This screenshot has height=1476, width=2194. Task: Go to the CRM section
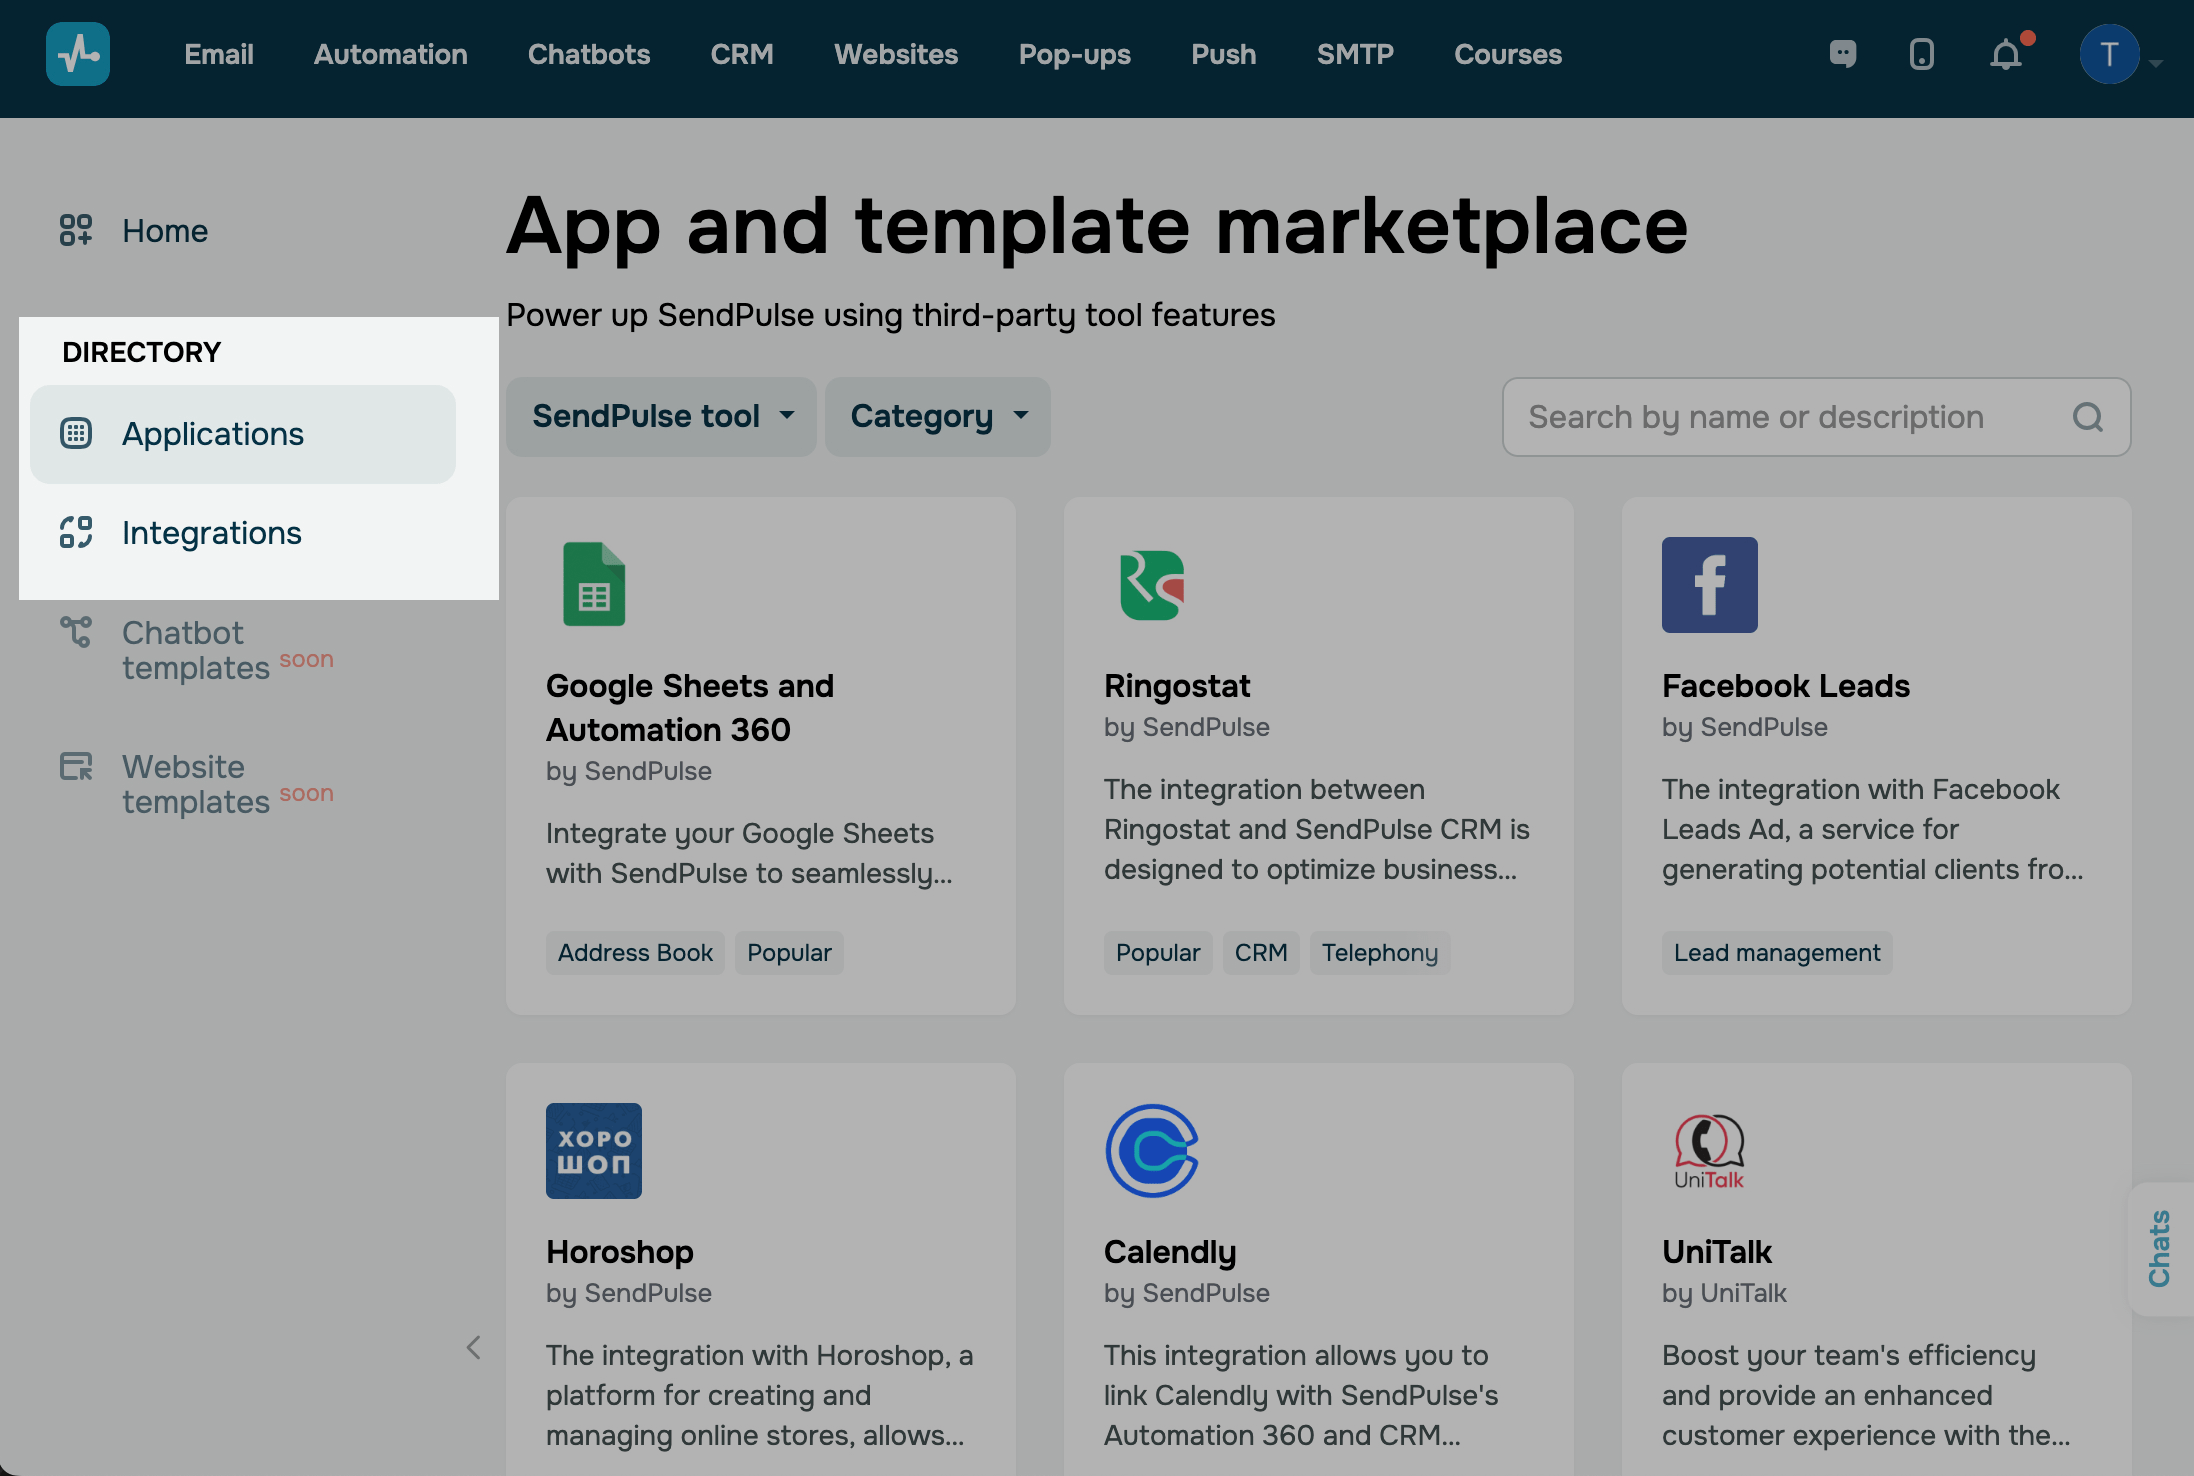[x=741, y=54]
